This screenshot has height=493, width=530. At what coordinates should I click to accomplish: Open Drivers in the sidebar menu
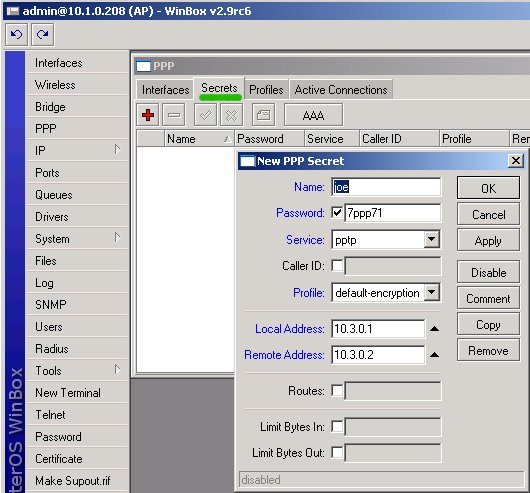(77, 217)
